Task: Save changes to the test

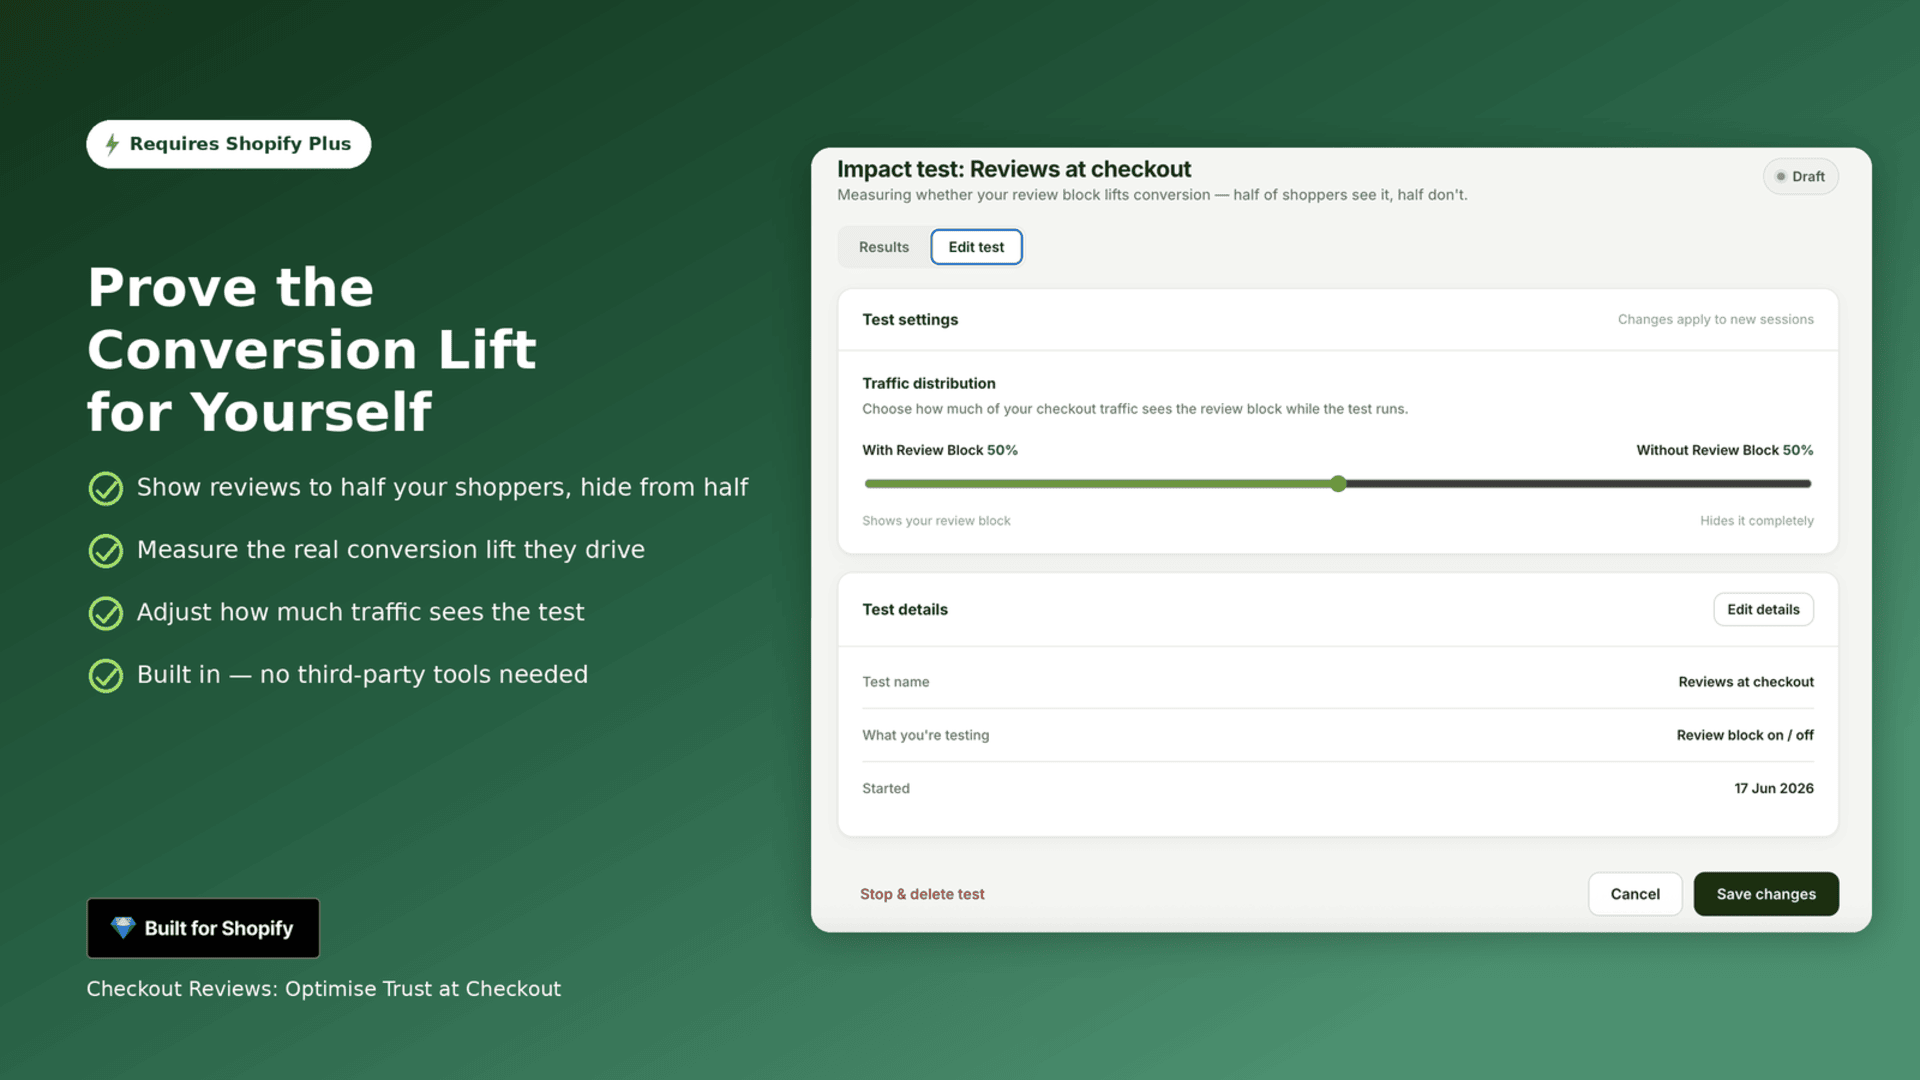Action: (x=1766, y=894)
